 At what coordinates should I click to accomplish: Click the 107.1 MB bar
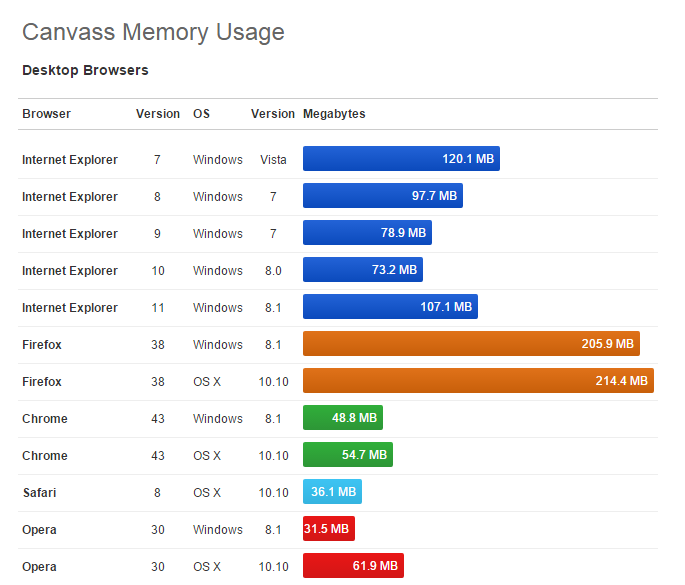click(x=391, y=307)
